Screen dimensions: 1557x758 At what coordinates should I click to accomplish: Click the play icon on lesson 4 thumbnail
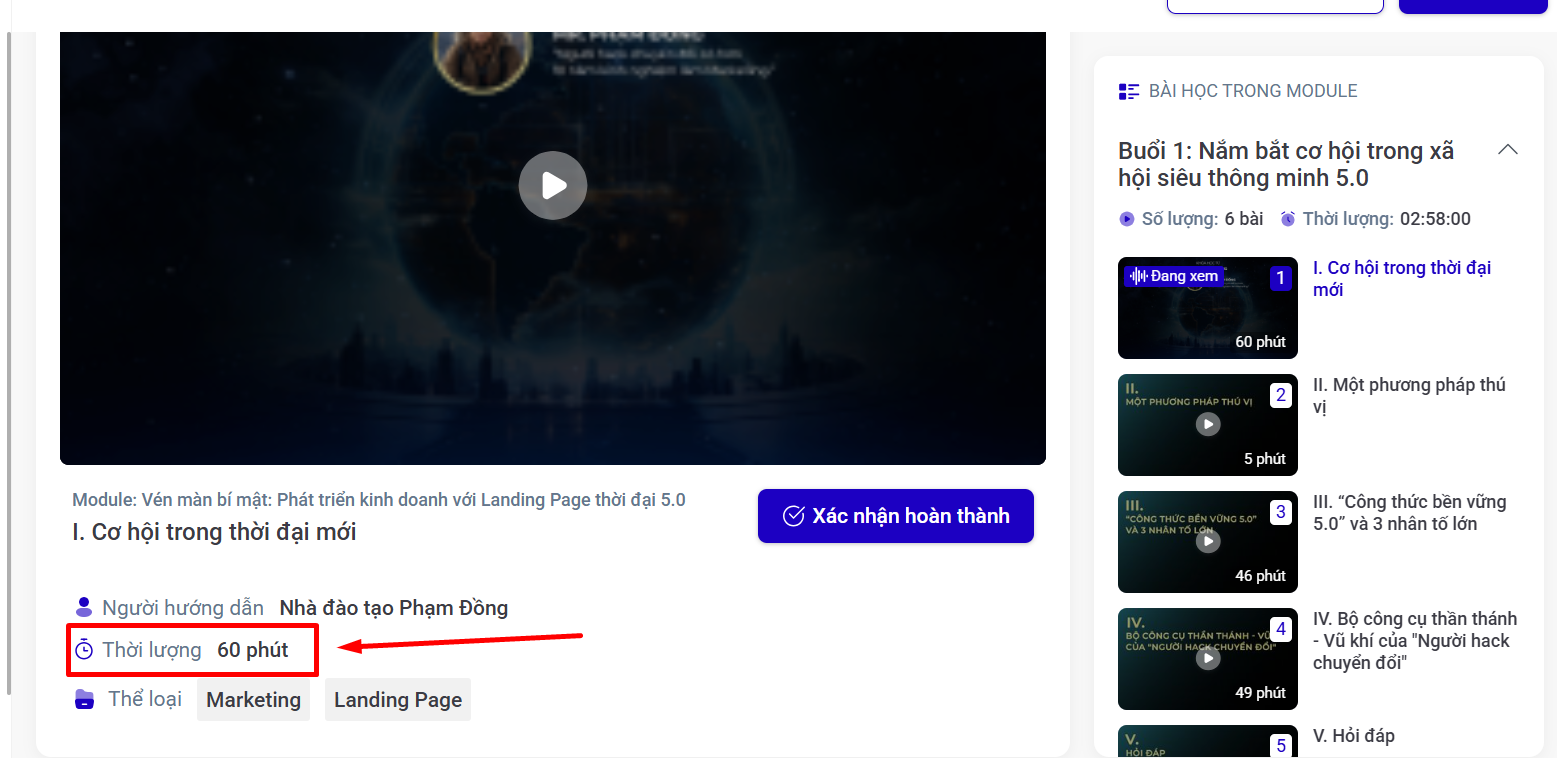click(1208, 658)
